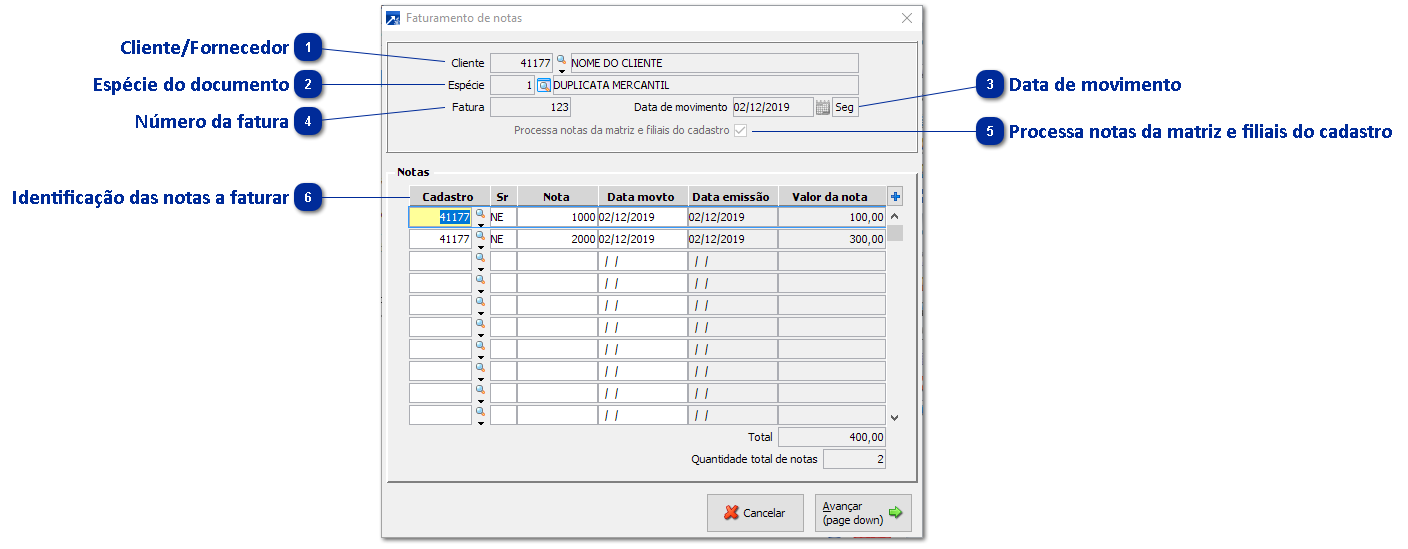Click search magnifier in first Cadastro row
1408x549 pixels.
click(x=480, y=214)
